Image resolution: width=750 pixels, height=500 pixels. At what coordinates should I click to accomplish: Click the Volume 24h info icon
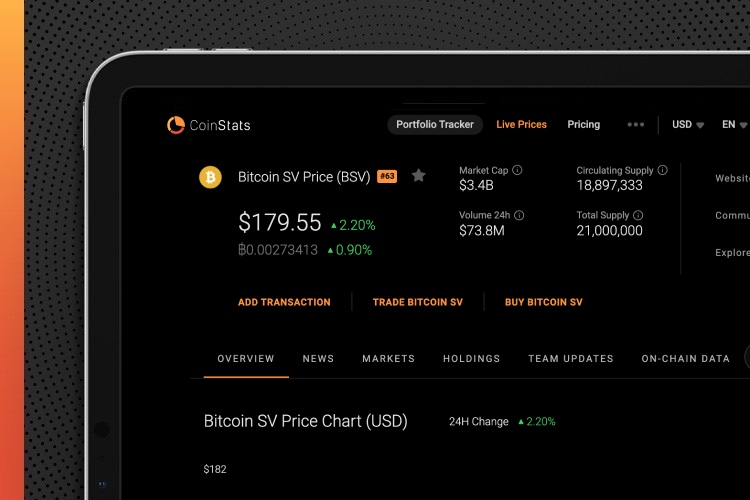519,215
